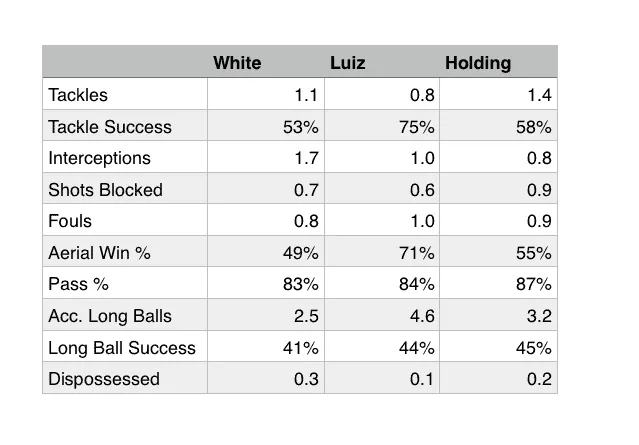Click the Tackle Success row label

[110, 127]
